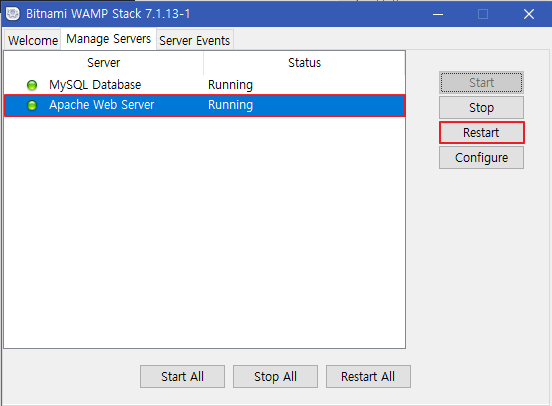Open Configure for the selected server
552x406 pixels.
(x=482, y=158)
